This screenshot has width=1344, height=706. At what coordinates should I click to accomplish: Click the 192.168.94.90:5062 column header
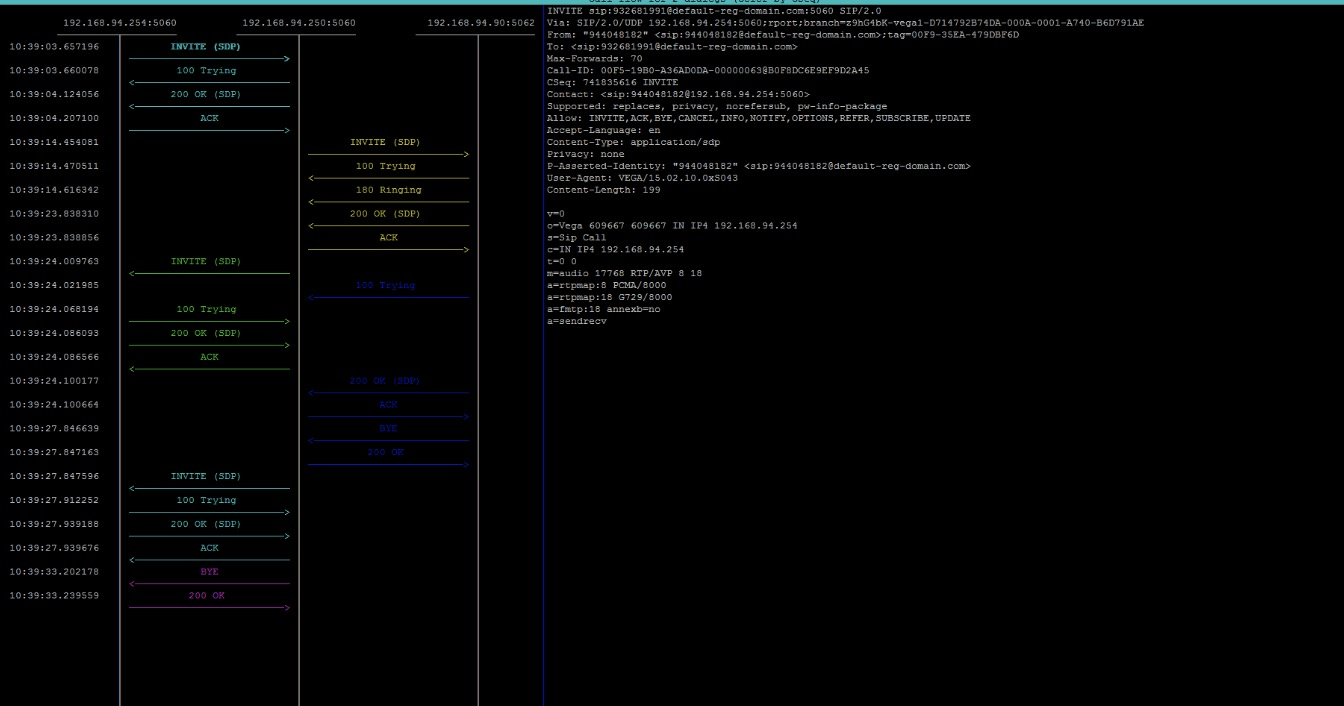[481, 23]
